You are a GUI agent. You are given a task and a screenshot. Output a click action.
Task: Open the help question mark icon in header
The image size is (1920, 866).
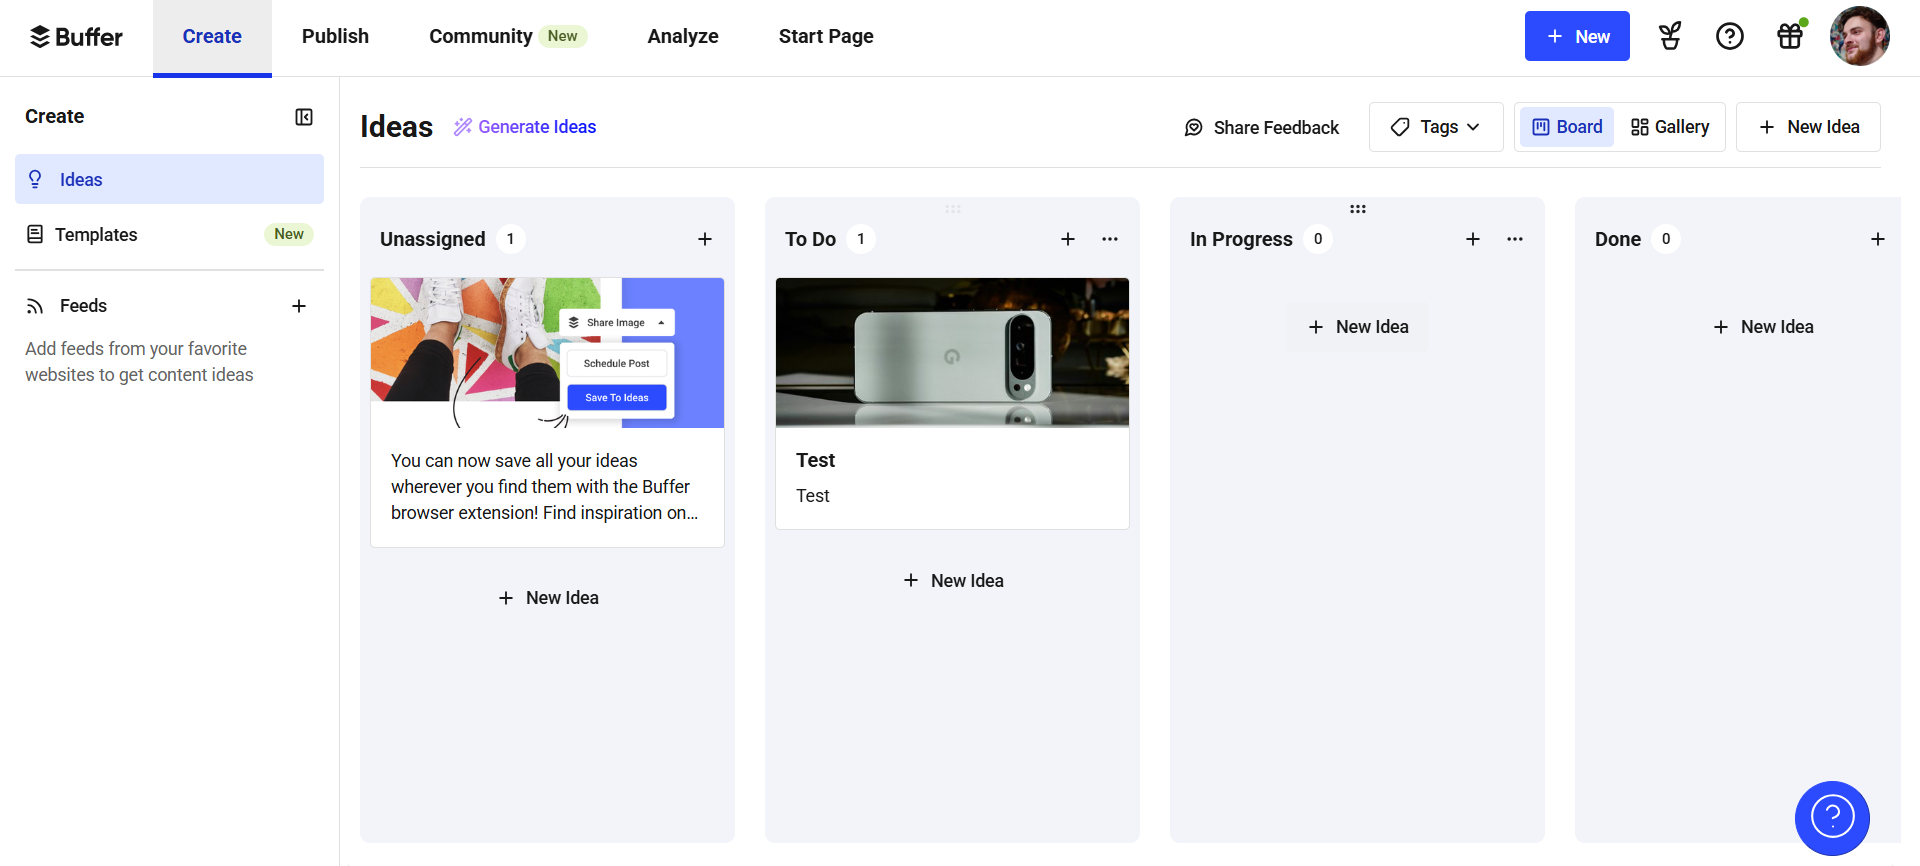[1730, 36]
